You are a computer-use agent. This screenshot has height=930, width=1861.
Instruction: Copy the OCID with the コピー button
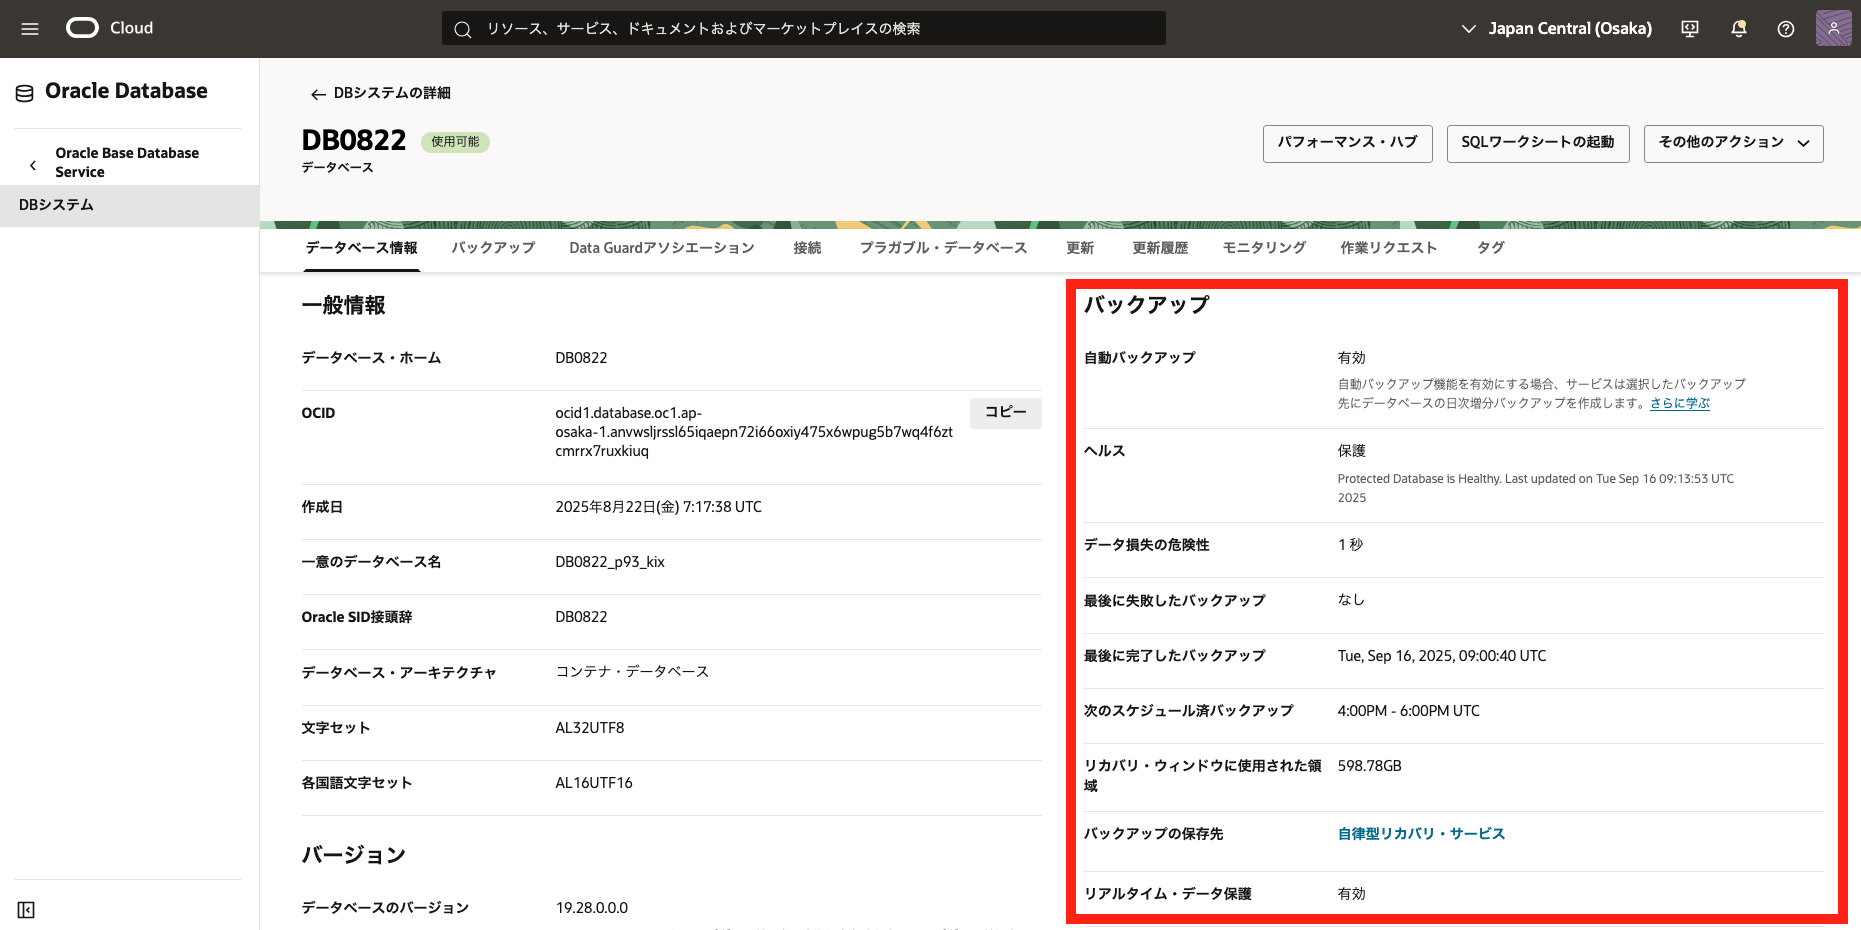click(1005, 413)
